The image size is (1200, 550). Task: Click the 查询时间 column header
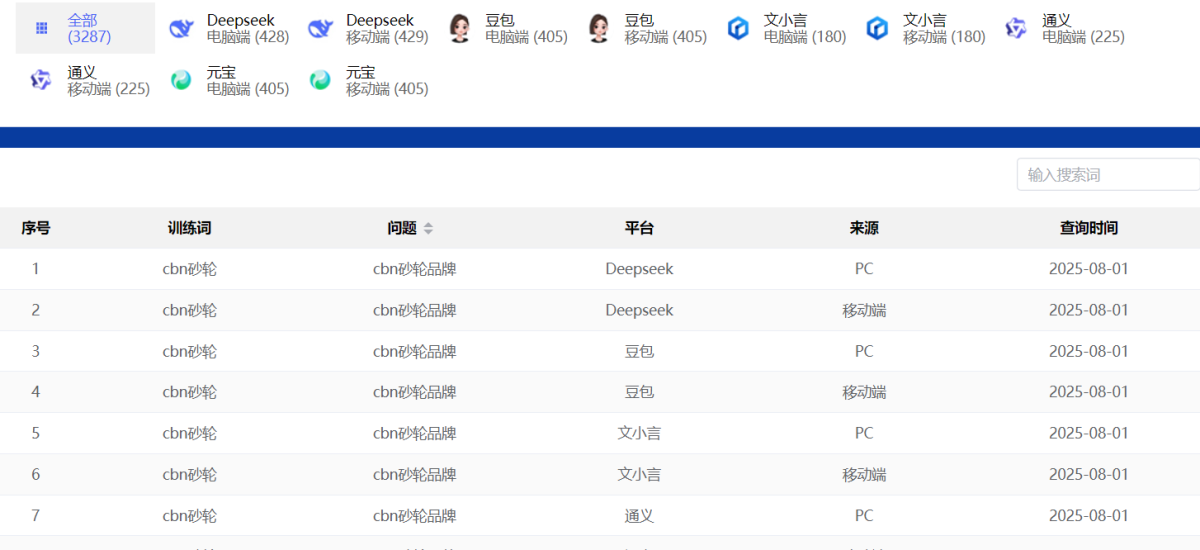tap(1088, 228)
